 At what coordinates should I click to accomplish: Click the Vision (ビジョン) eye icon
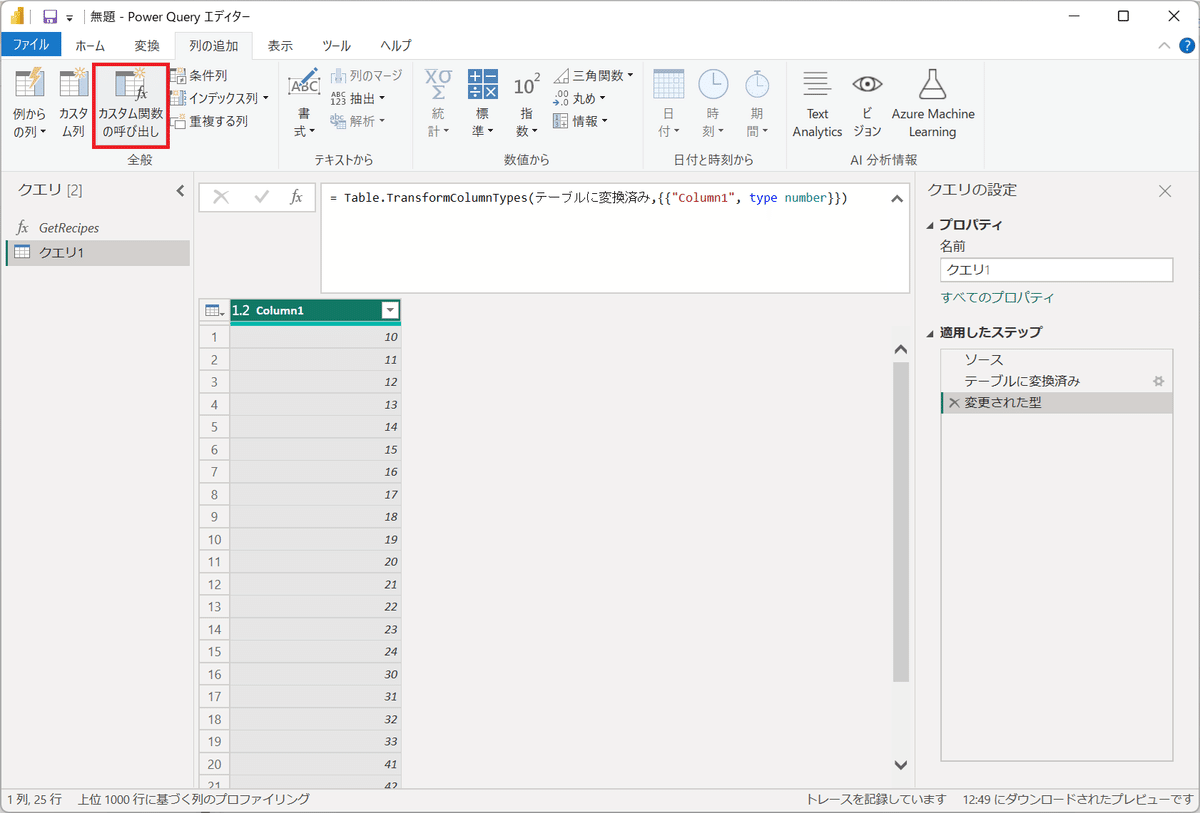point(867,84)
